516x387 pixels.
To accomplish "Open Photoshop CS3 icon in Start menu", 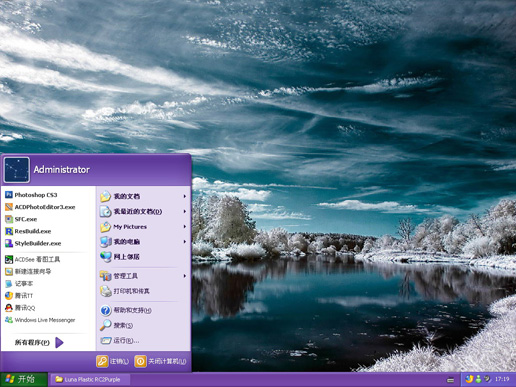I will pyautogui.click(x=9, y=195).
